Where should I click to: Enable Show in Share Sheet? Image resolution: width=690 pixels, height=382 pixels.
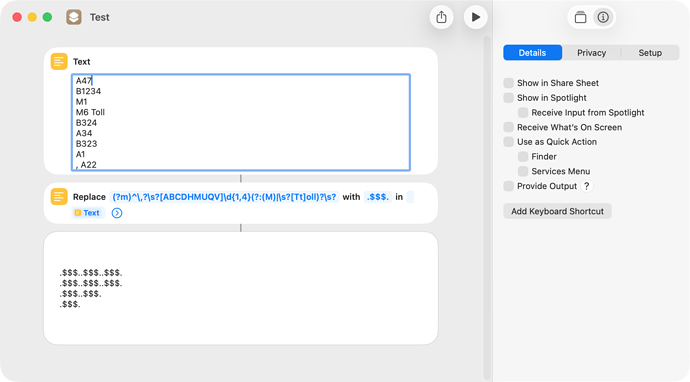[509, 83]
